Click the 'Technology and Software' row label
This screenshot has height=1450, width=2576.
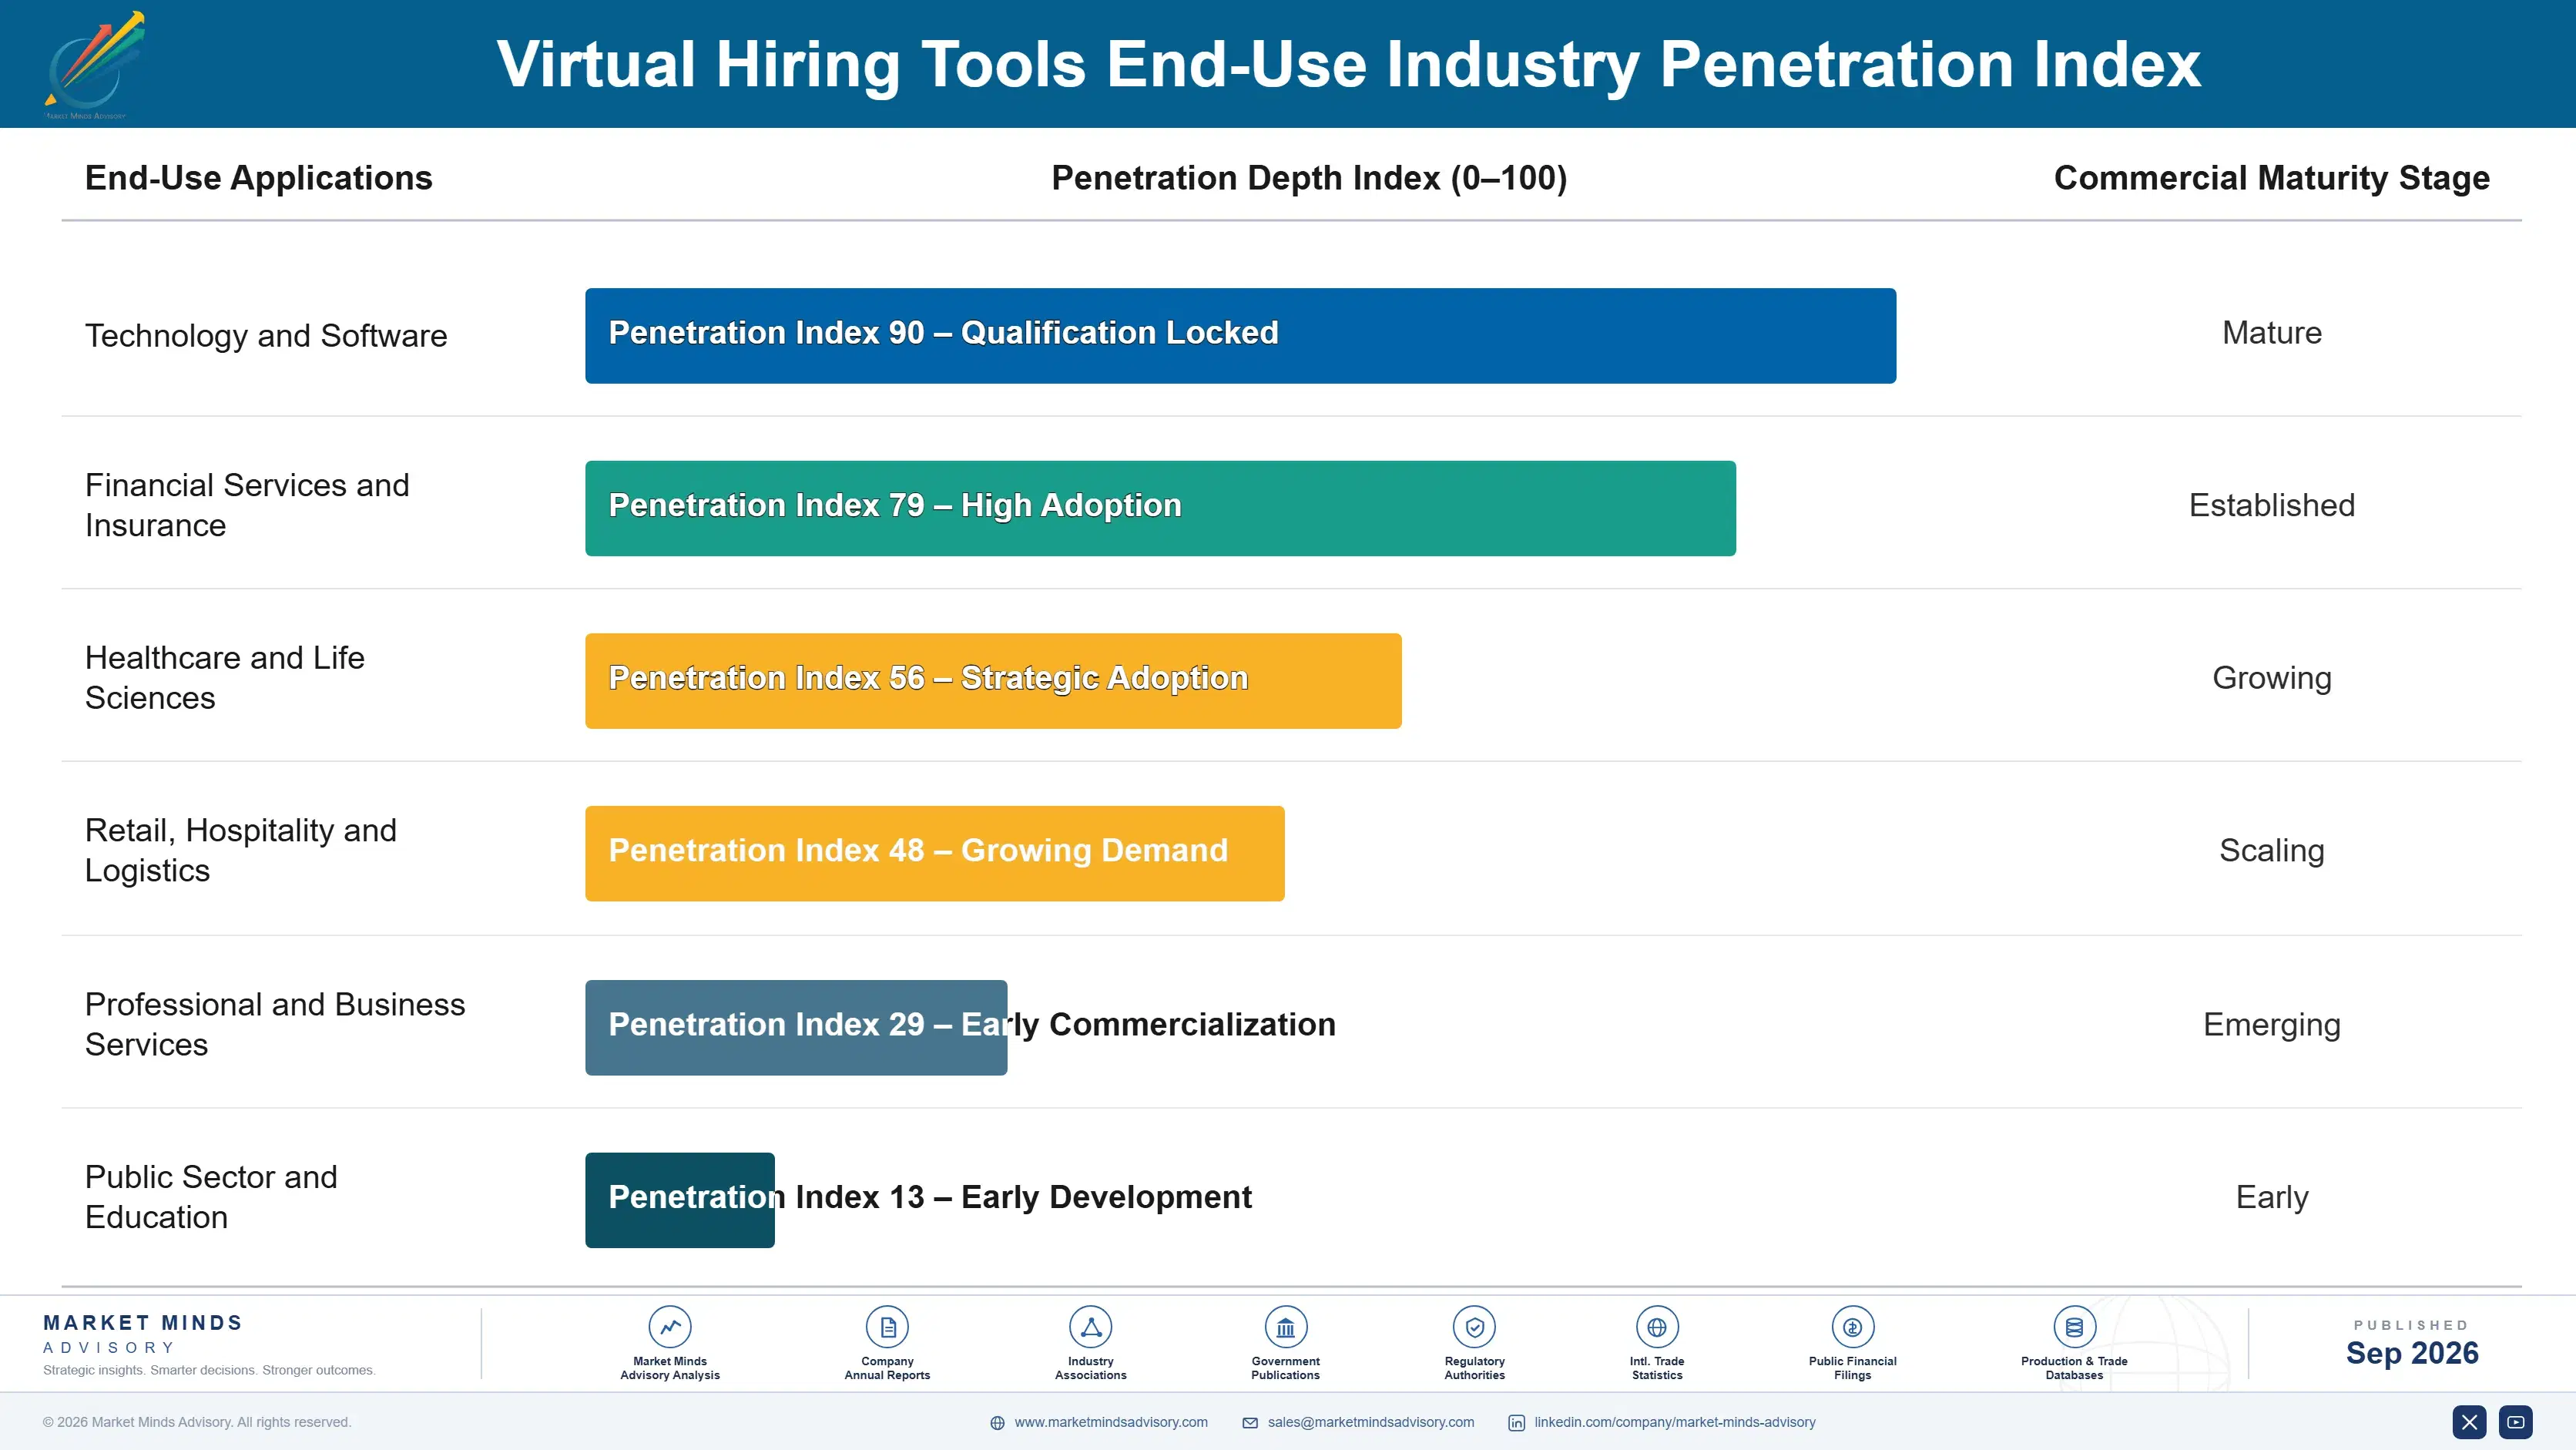coord(266,336)
